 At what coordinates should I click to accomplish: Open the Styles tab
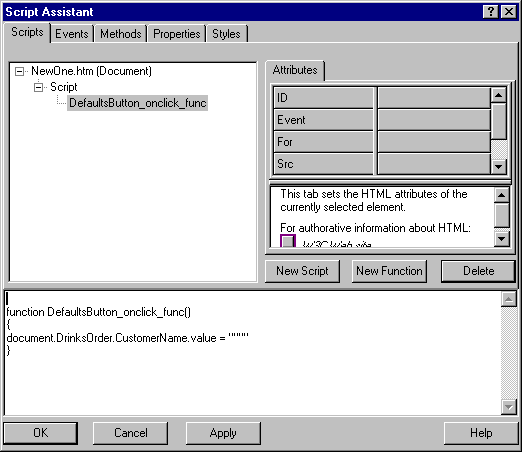coord(226,34)
